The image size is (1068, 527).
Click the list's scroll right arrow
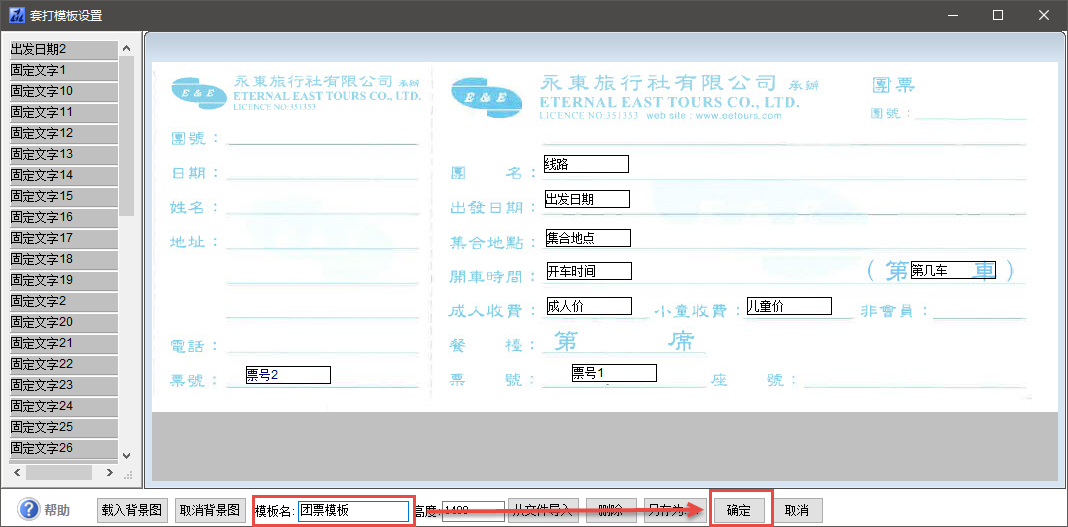click(x=110, y=473)
